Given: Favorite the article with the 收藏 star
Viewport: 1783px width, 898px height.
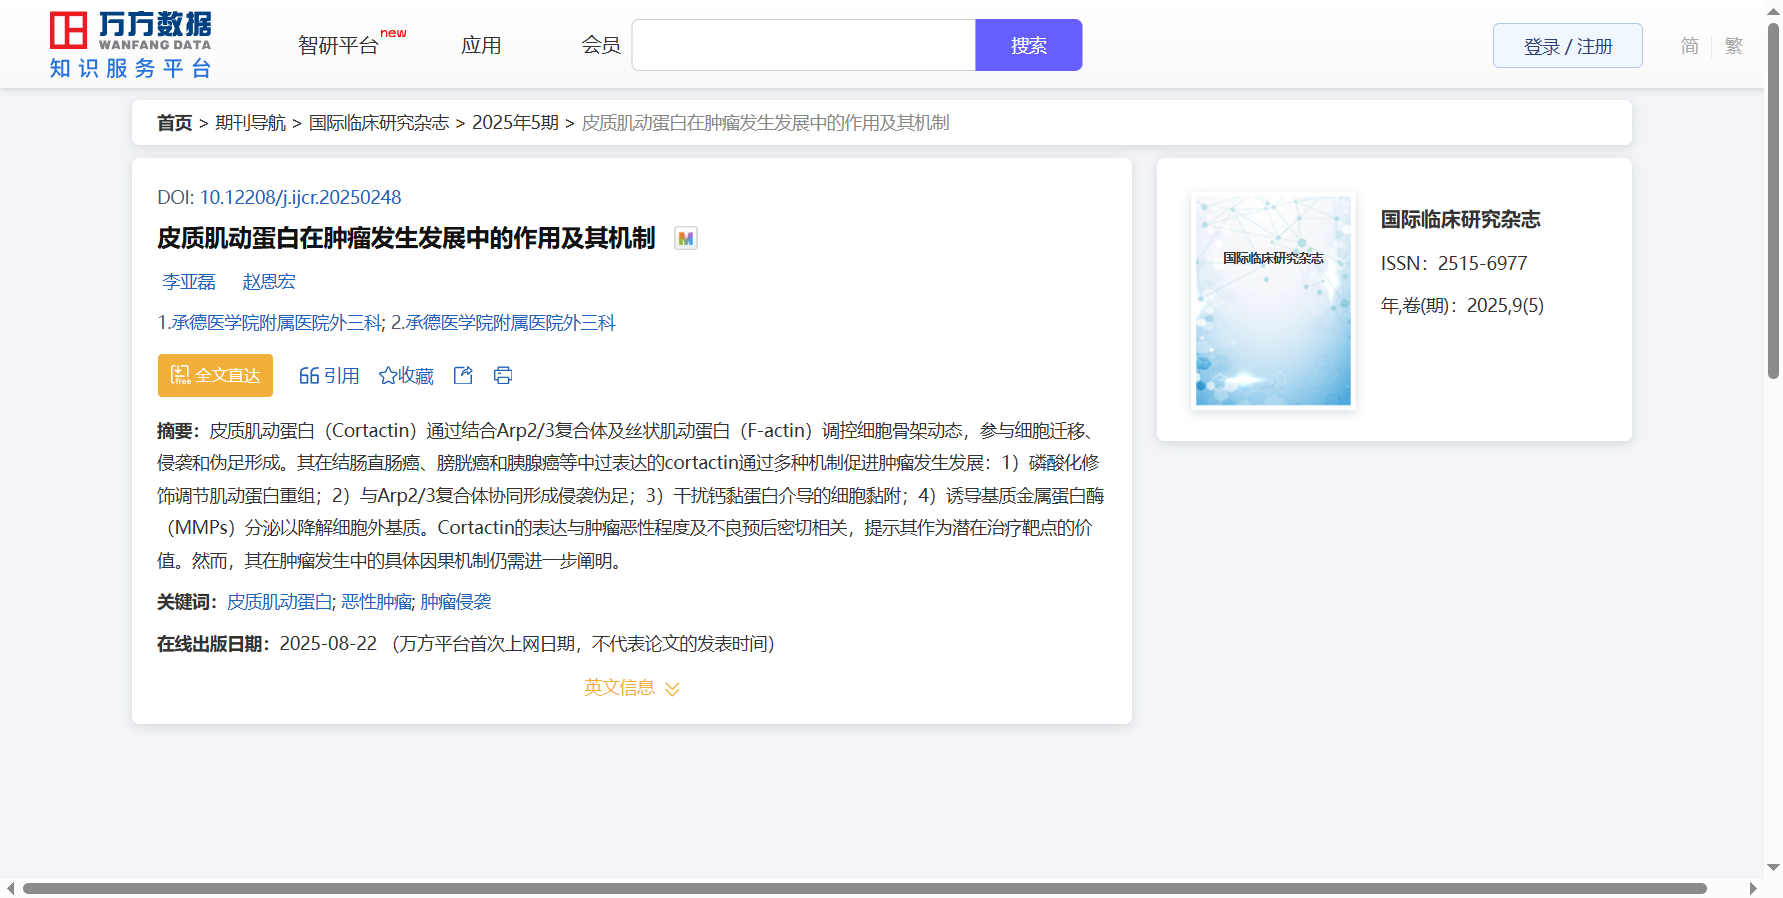Looking at the screenshot, I should 406,375.
